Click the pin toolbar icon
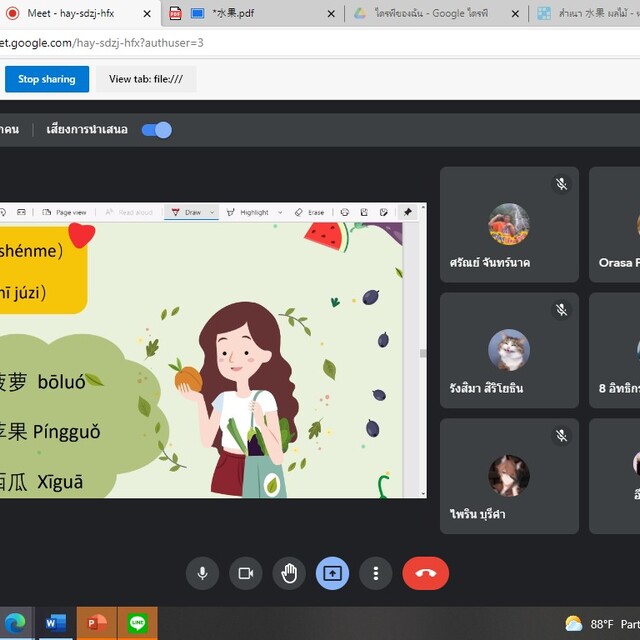640x640 pixels. pos(407,212)
